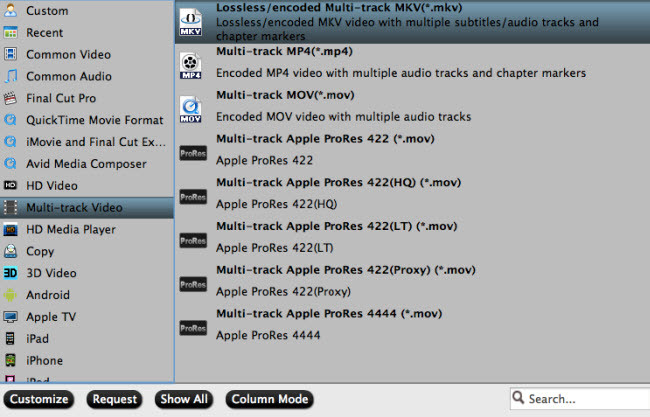The height and width of the screenshot is (417, 650).
Task: Click the Multi-track Video filmstrip icon
Action: coord(10,207)
